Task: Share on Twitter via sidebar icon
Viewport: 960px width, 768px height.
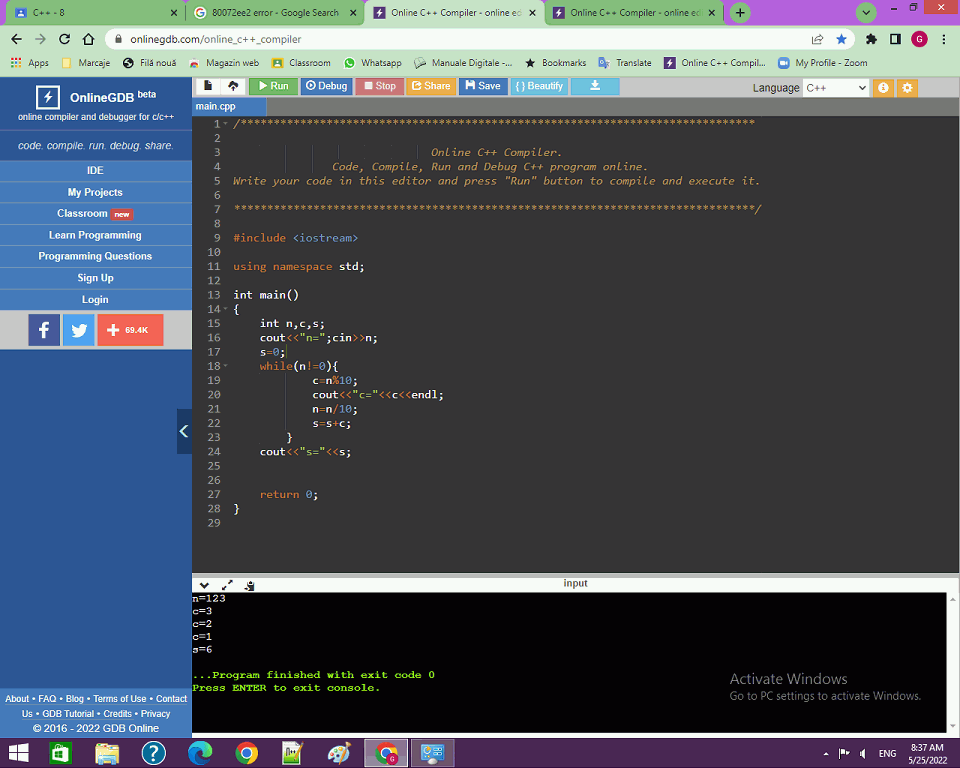Action: (79, 330)
